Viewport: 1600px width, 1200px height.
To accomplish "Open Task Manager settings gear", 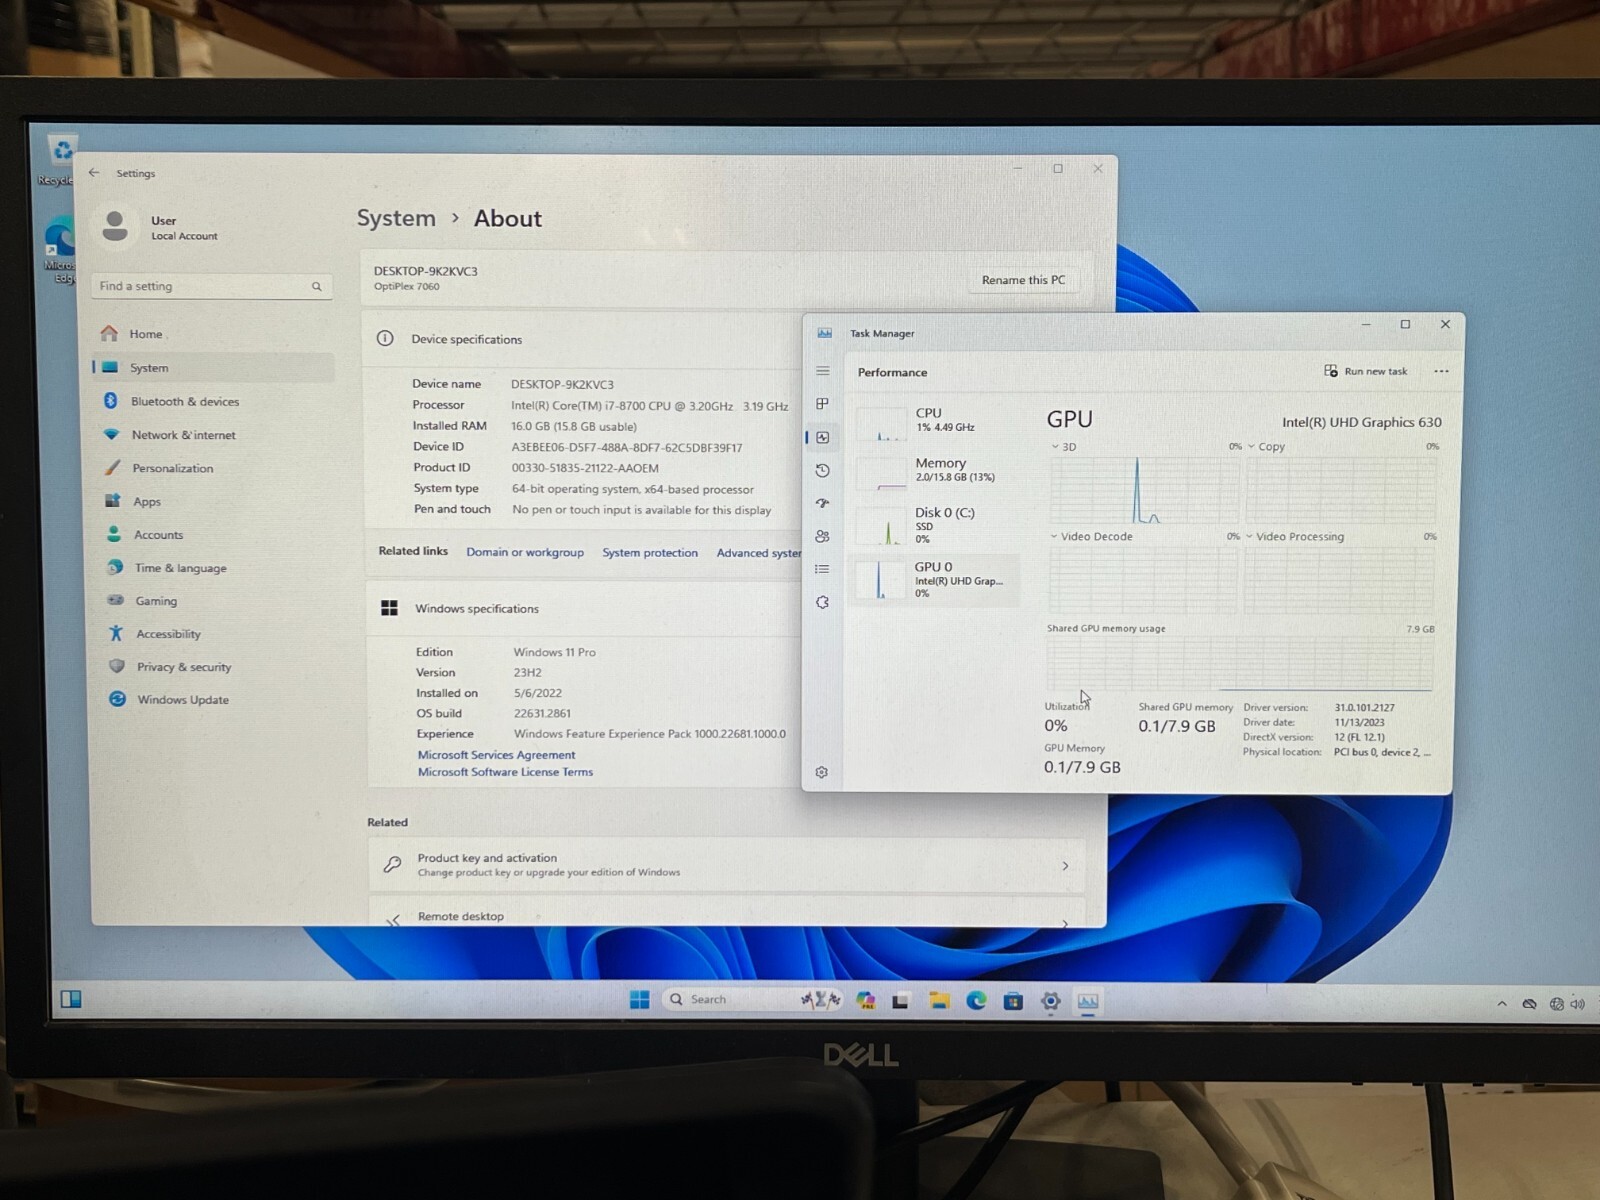I will pyautogui.click(x=822, y=772).
